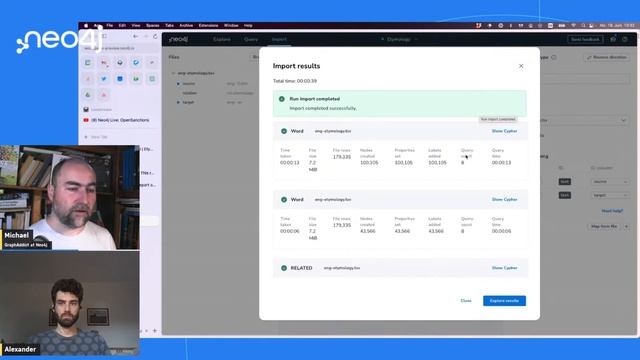The width and height of the screenshot is (640, 360).
Task: Show Cypher for the RELATED import
Action: coord(504,268)
